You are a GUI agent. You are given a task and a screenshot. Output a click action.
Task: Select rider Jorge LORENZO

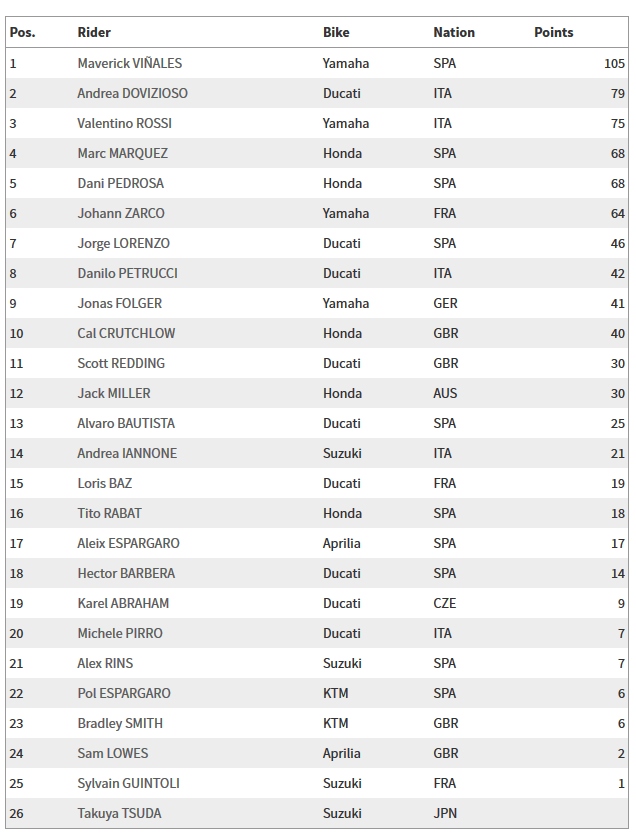coord(123,243)
